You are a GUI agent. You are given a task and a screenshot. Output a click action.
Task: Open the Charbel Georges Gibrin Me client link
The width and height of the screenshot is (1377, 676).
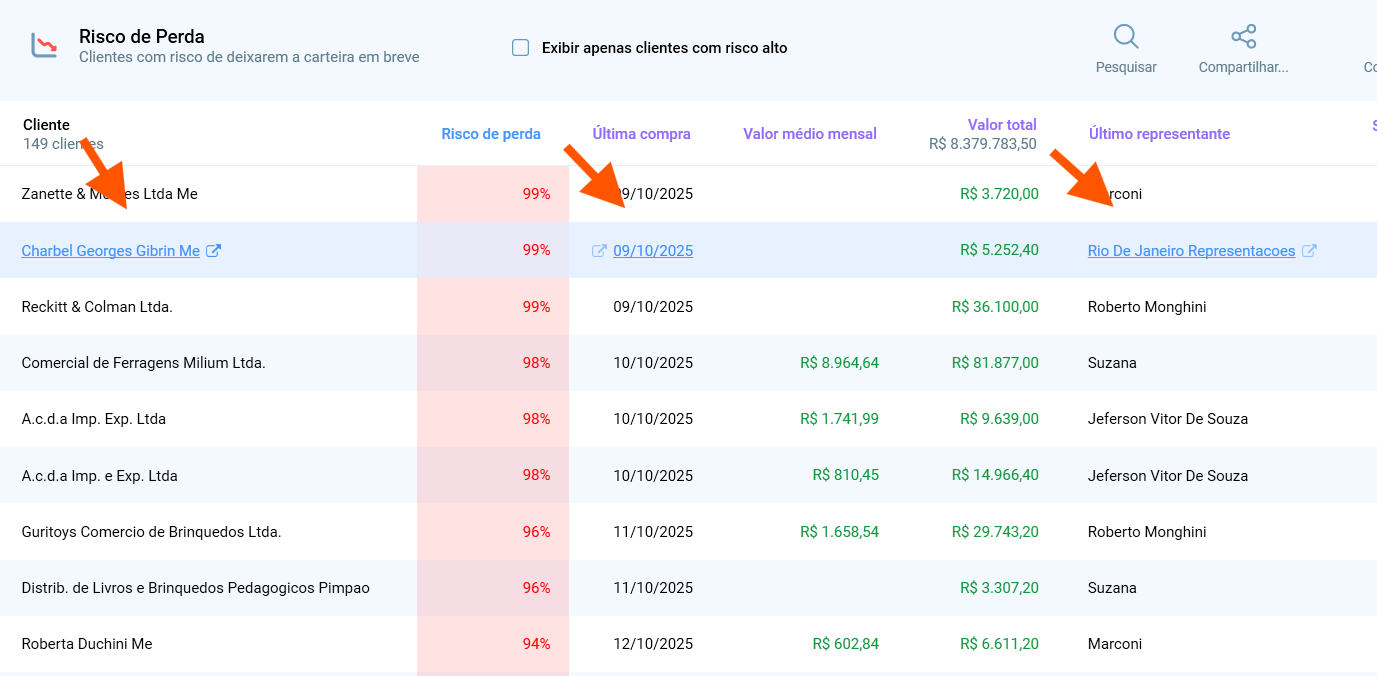click(110, 250)
